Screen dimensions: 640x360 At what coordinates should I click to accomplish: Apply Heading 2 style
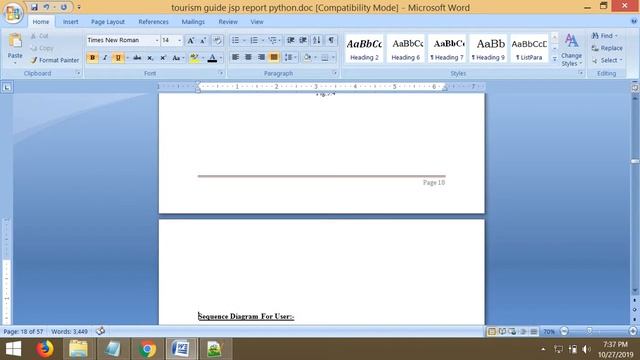click(364, 49)
